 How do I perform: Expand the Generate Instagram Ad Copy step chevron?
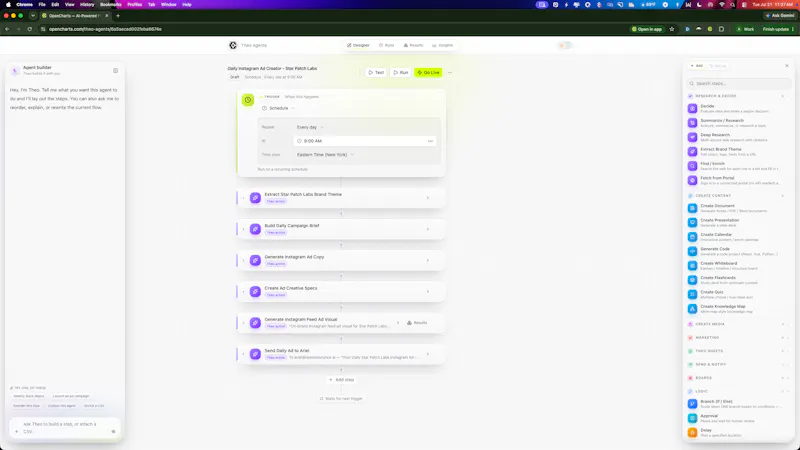pyautogui.click(x=428, y=260)
